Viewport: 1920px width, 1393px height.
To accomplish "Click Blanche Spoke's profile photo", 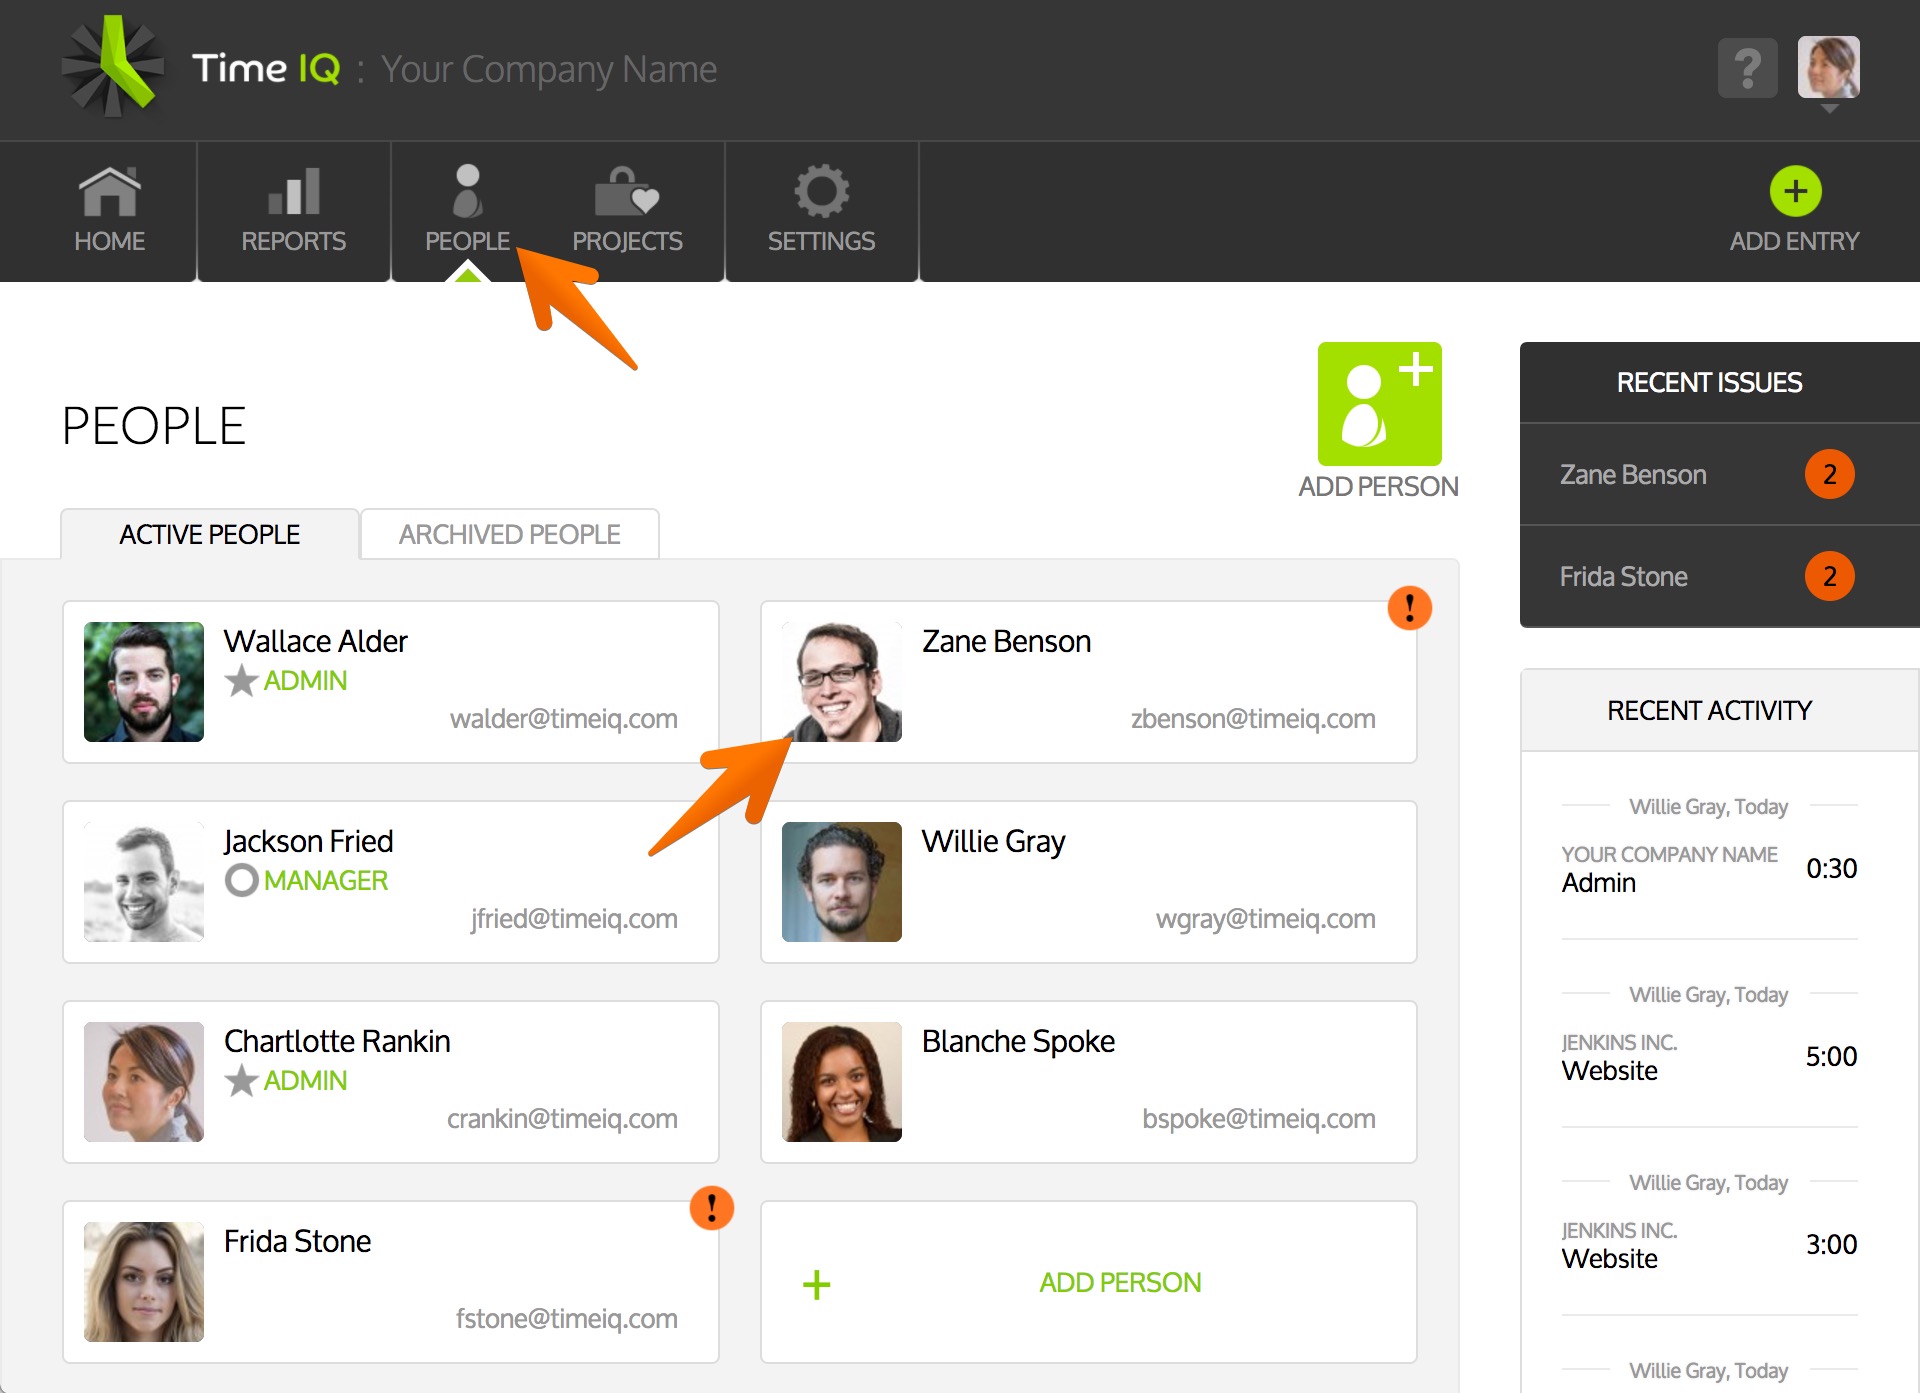I will tap(841, 1082).
